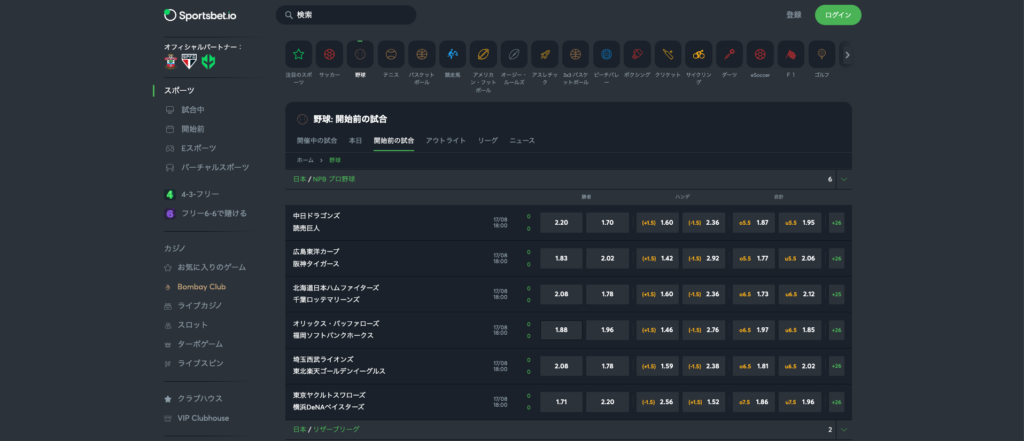1024x441 pixels.
Task: Click the 登録 register link
Action: (794, 15)
